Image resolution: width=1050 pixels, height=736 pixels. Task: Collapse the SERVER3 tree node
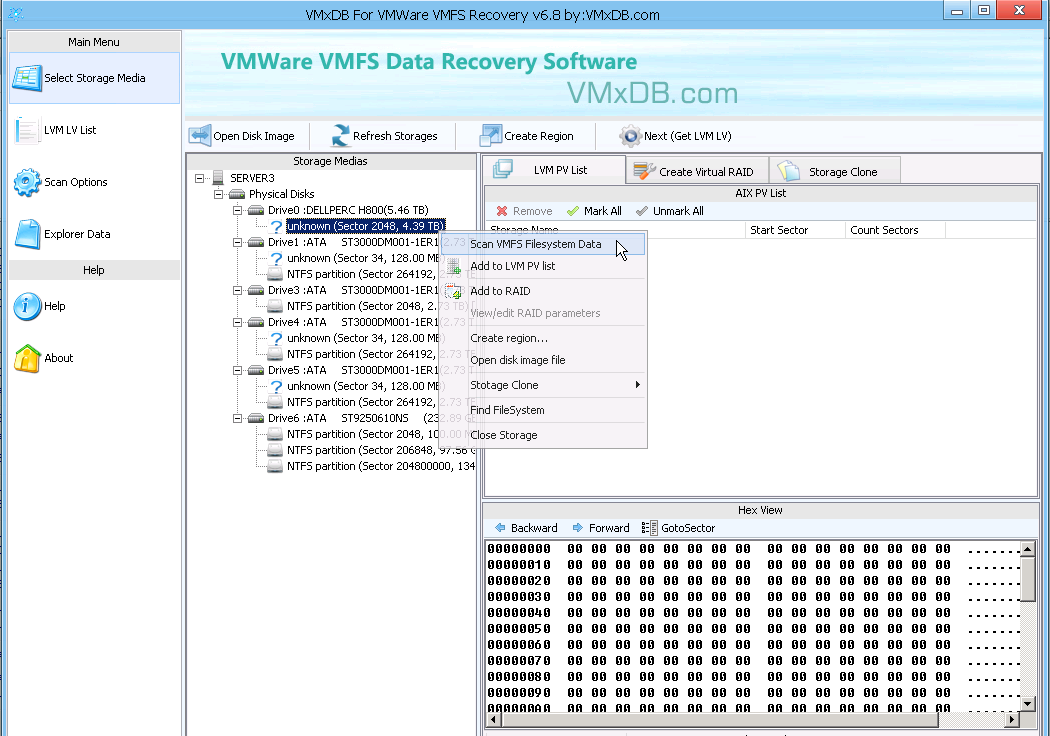[199, 178]
